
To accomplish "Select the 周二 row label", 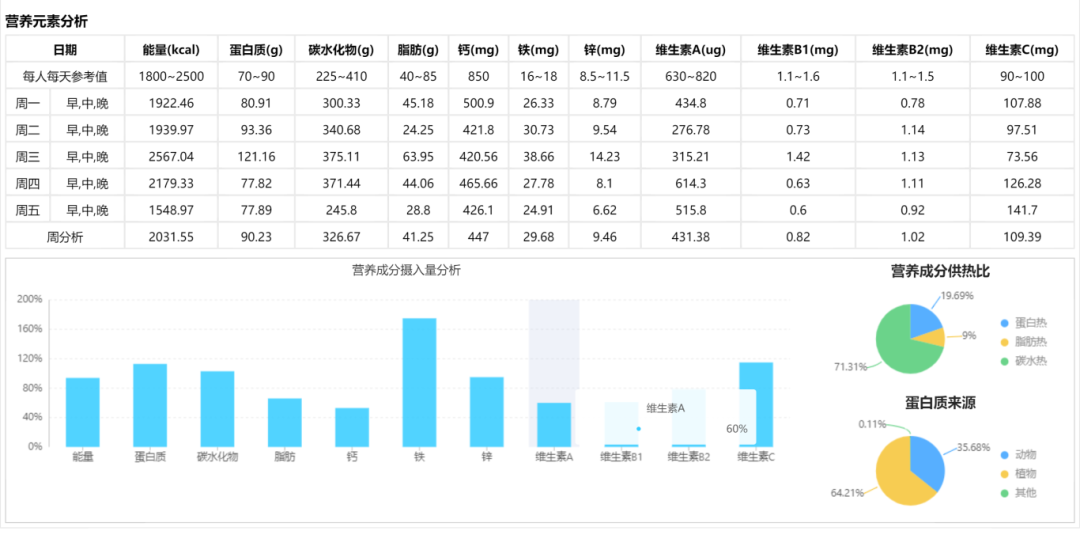I will pyautogui.click(x=28, y=130).
